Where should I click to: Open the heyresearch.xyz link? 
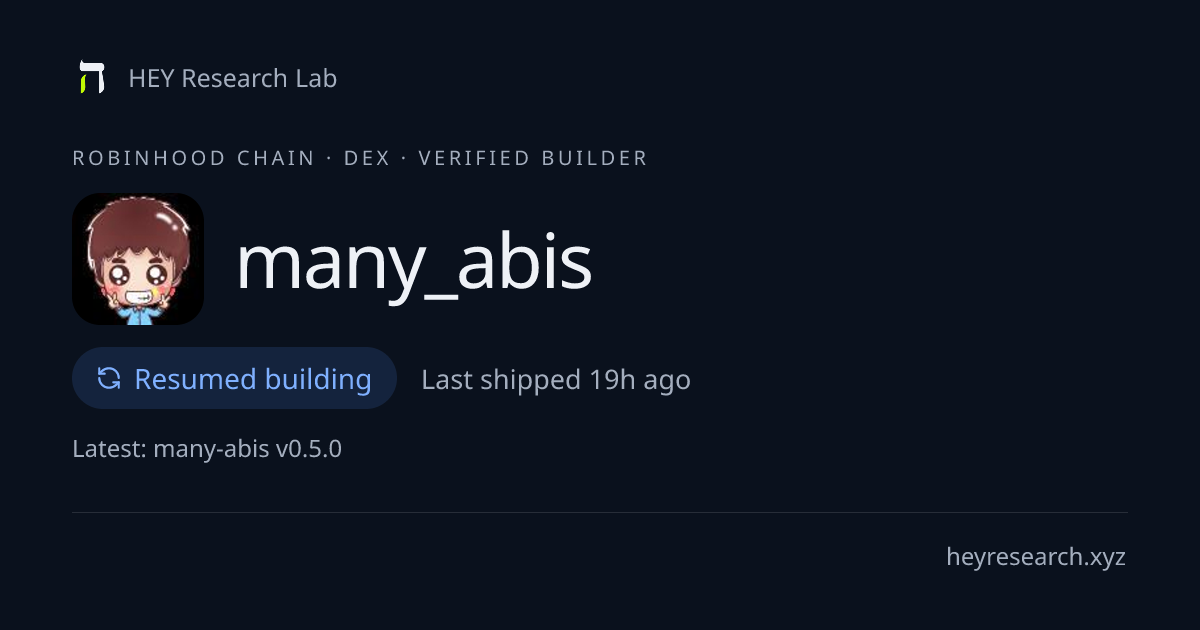[1036, 557]
